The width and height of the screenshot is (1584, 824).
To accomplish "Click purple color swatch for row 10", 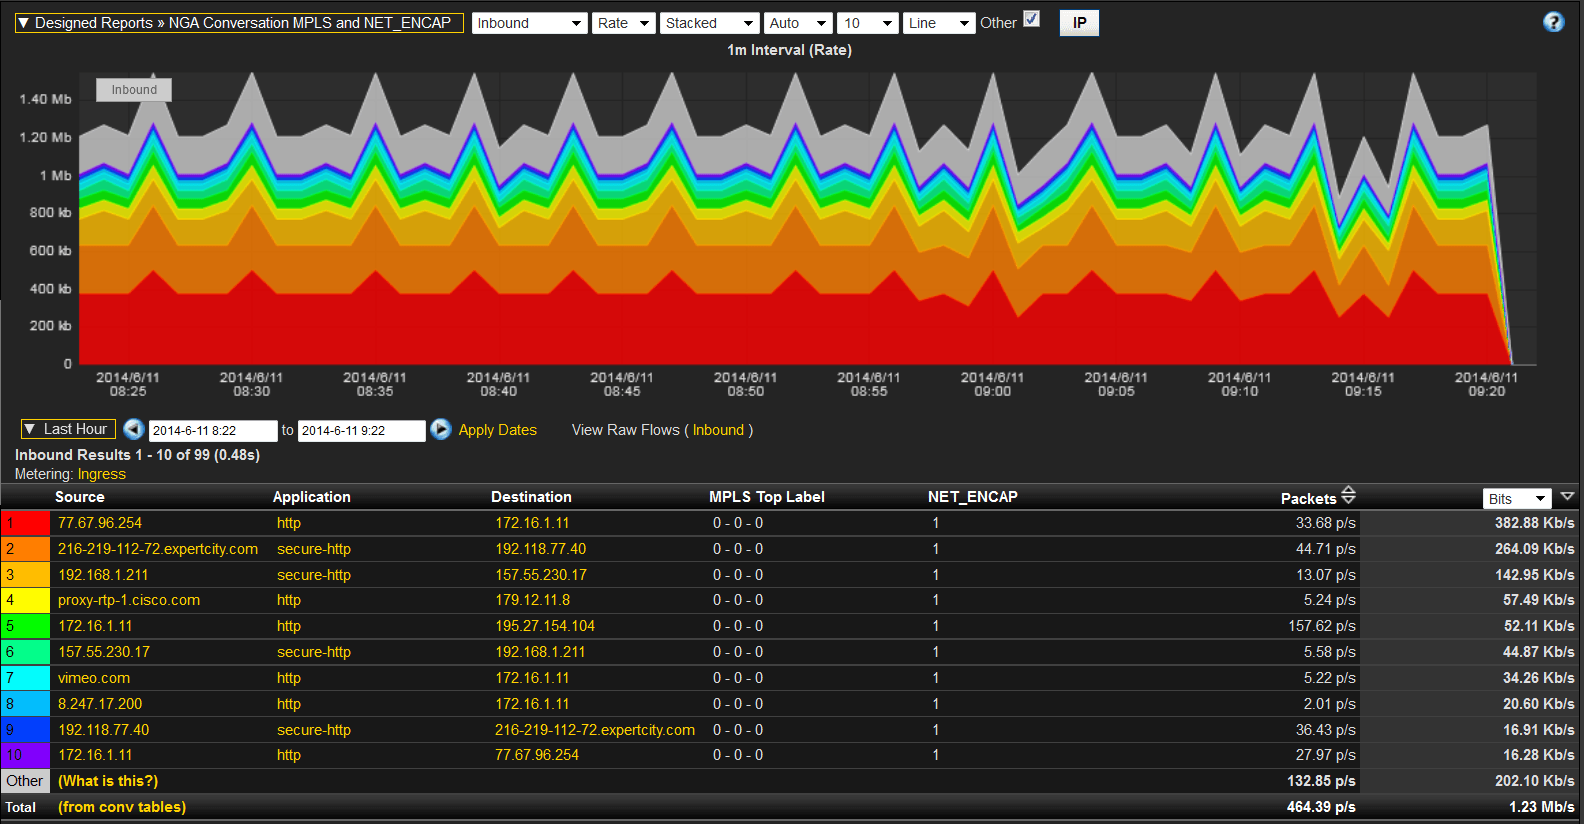I will coord(26,755).
